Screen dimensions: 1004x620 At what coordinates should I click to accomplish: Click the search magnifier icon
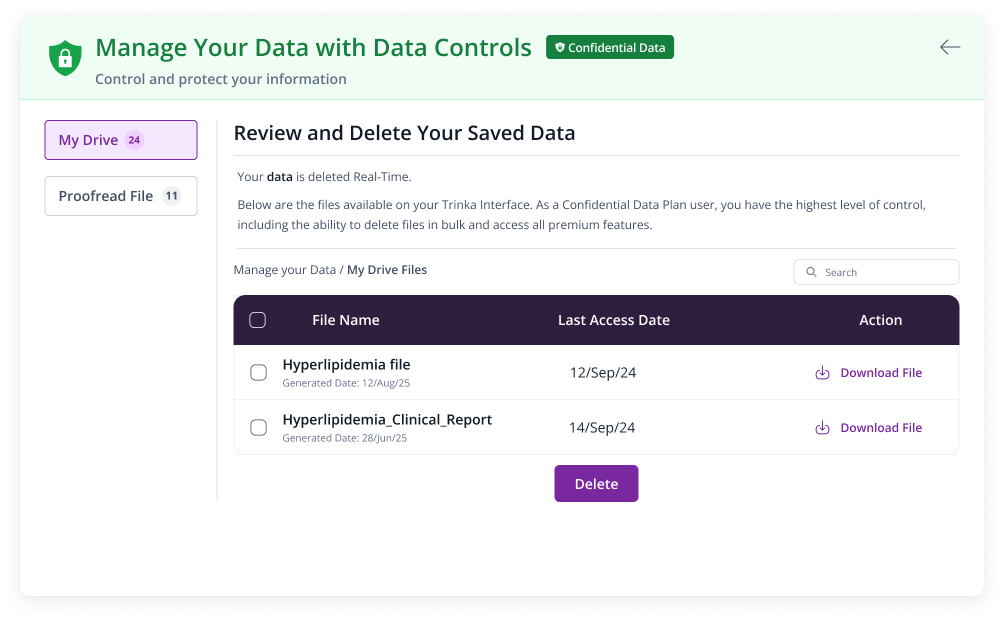point(811,271)
